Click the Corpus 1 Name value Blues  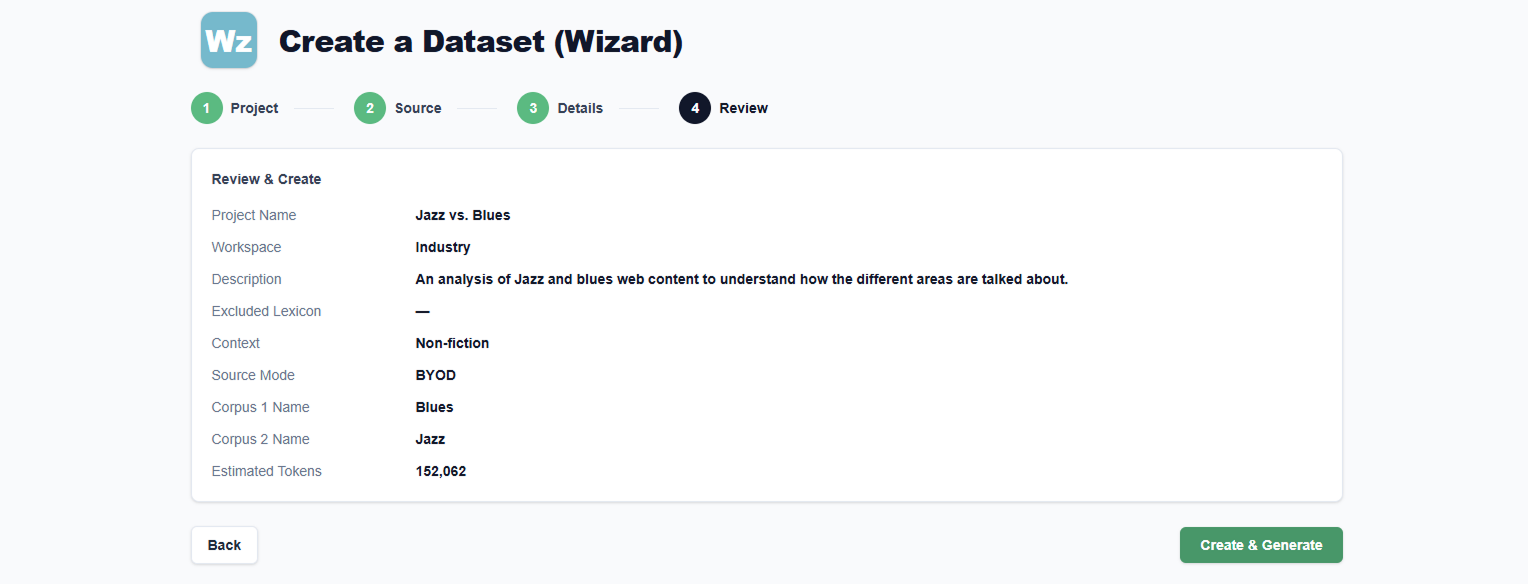(435, 407)
